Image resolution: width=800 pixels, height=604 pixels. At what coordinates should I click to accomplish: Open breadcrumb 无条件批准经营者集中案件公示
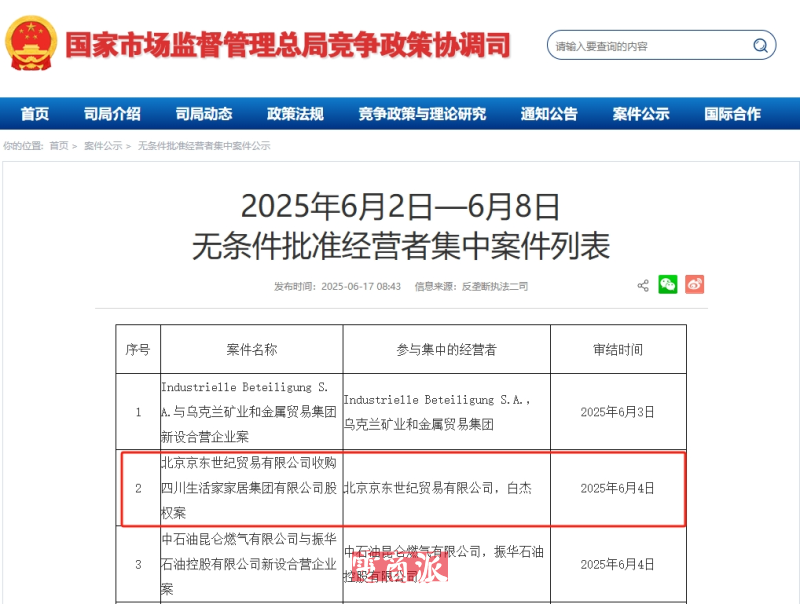pos(204,146)
